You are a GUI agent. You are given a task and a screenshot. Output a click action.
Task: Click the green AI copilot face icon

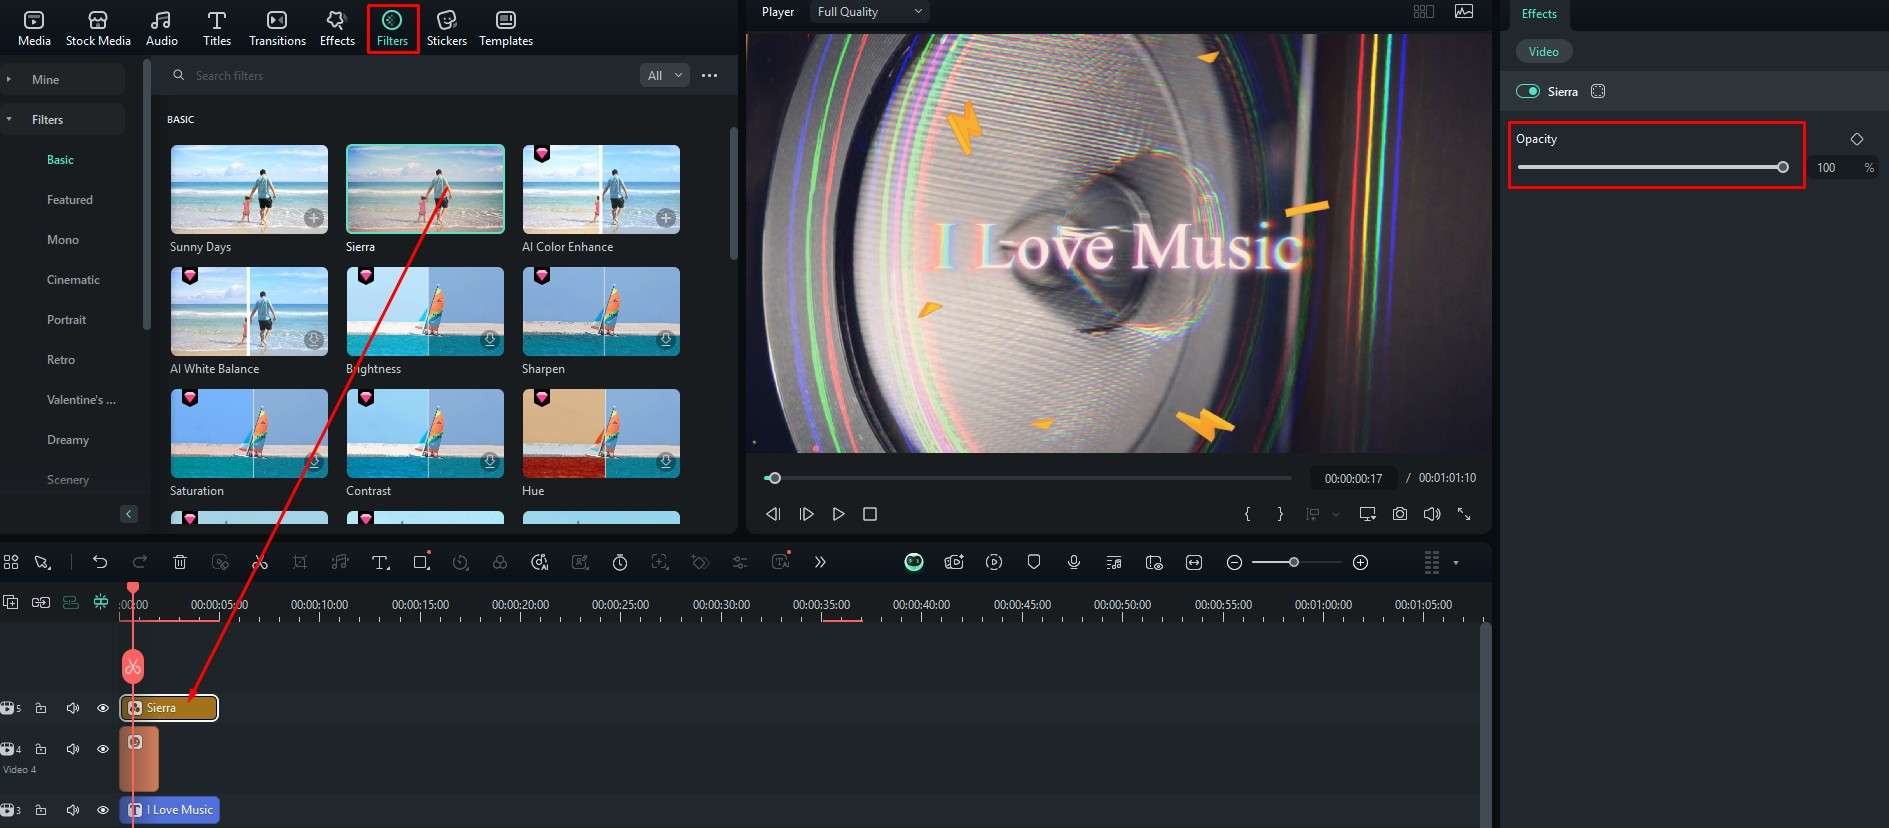pos(914,562)
